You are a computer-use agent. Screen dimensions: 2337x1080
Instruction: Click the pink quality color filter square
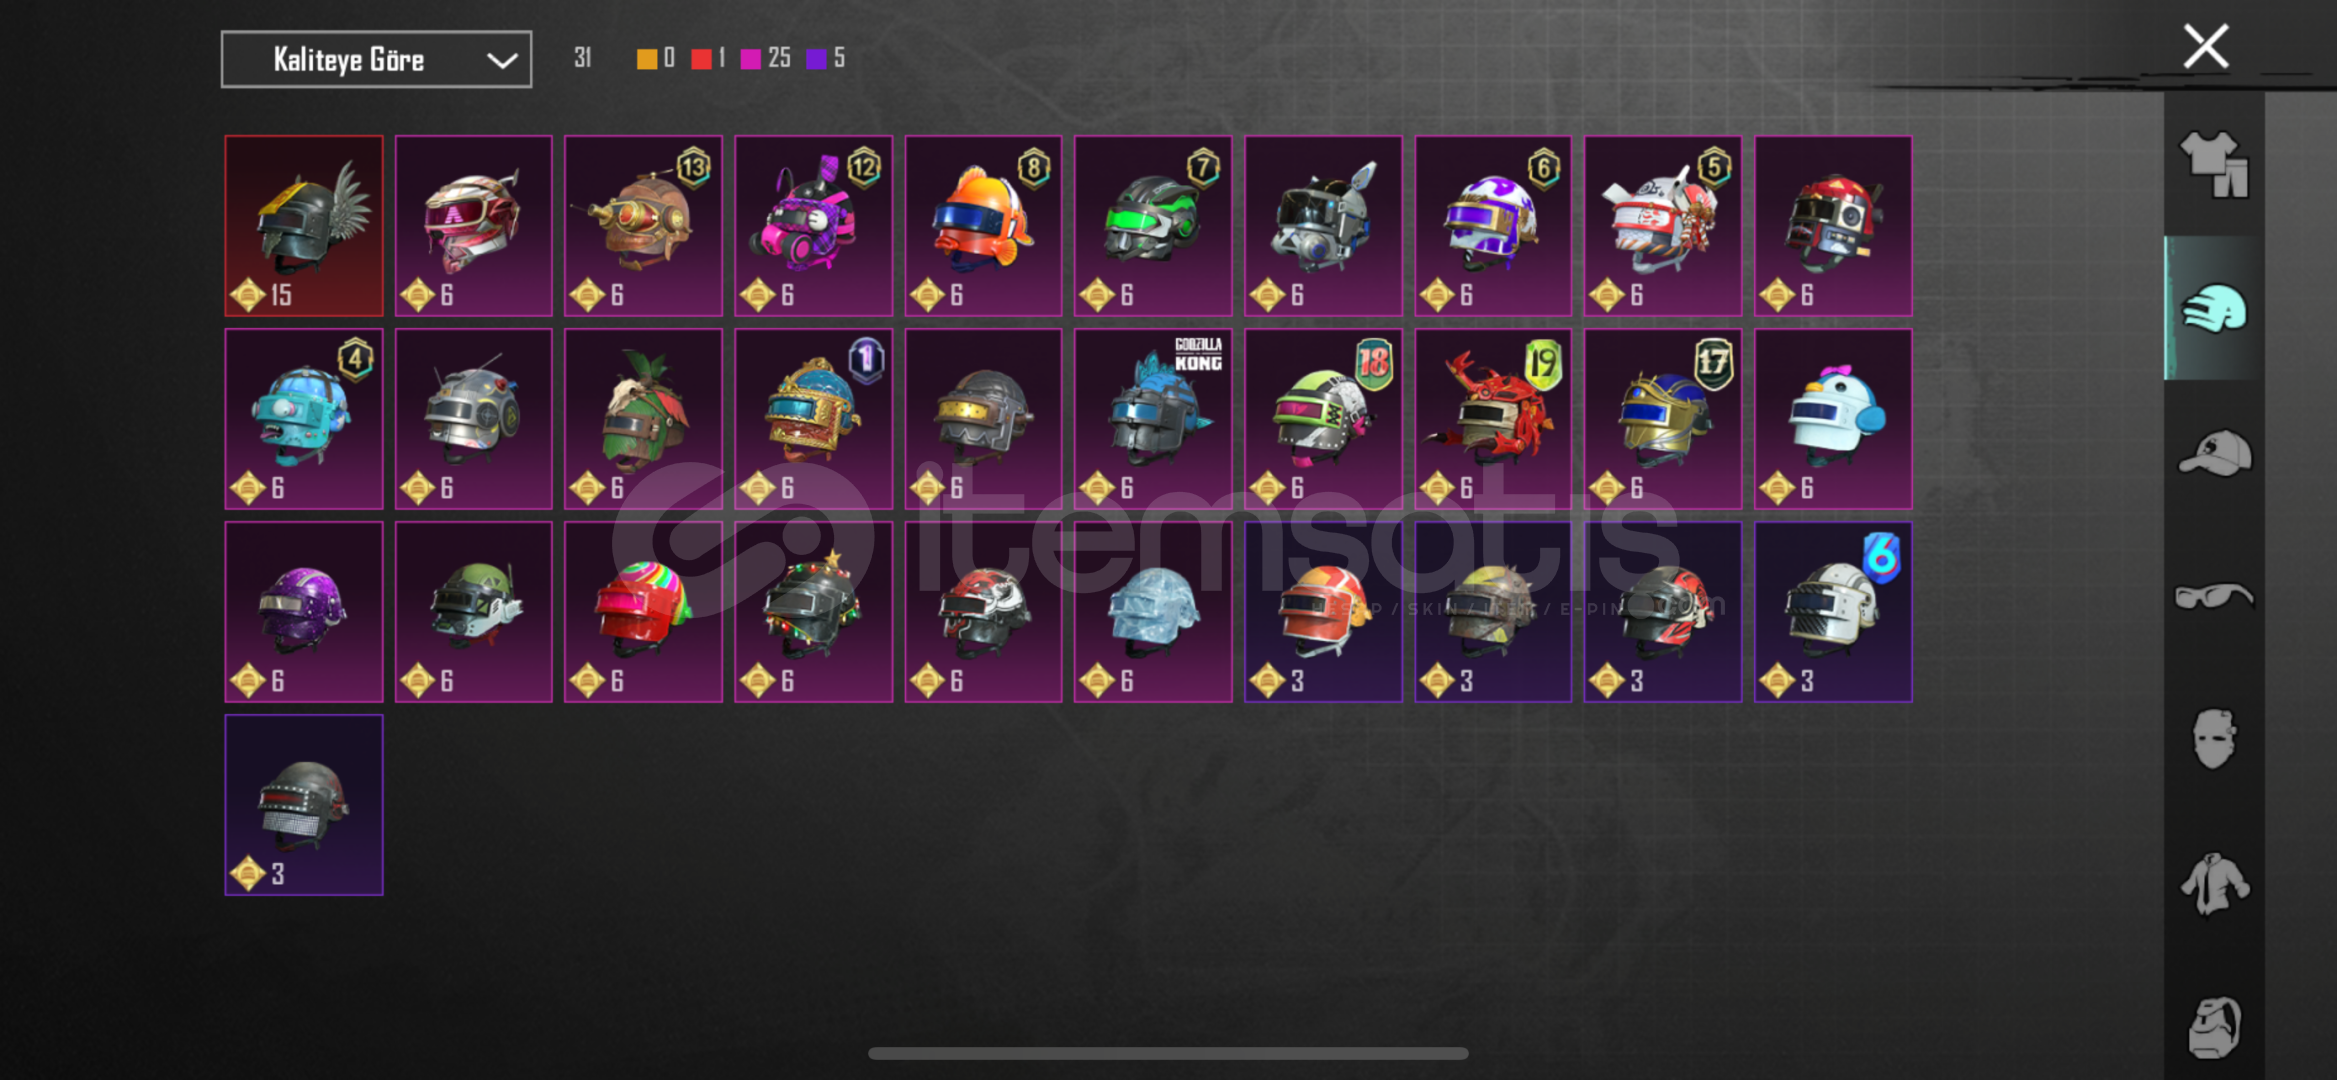click(x=750, y=59)
